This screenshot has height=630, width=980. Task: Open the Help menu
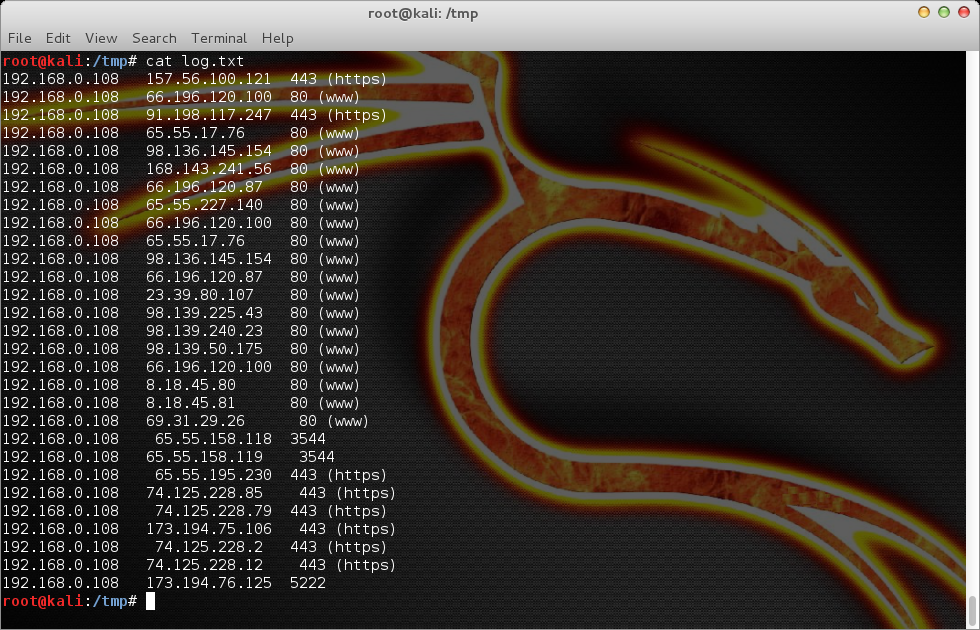[x=278, y=38]
